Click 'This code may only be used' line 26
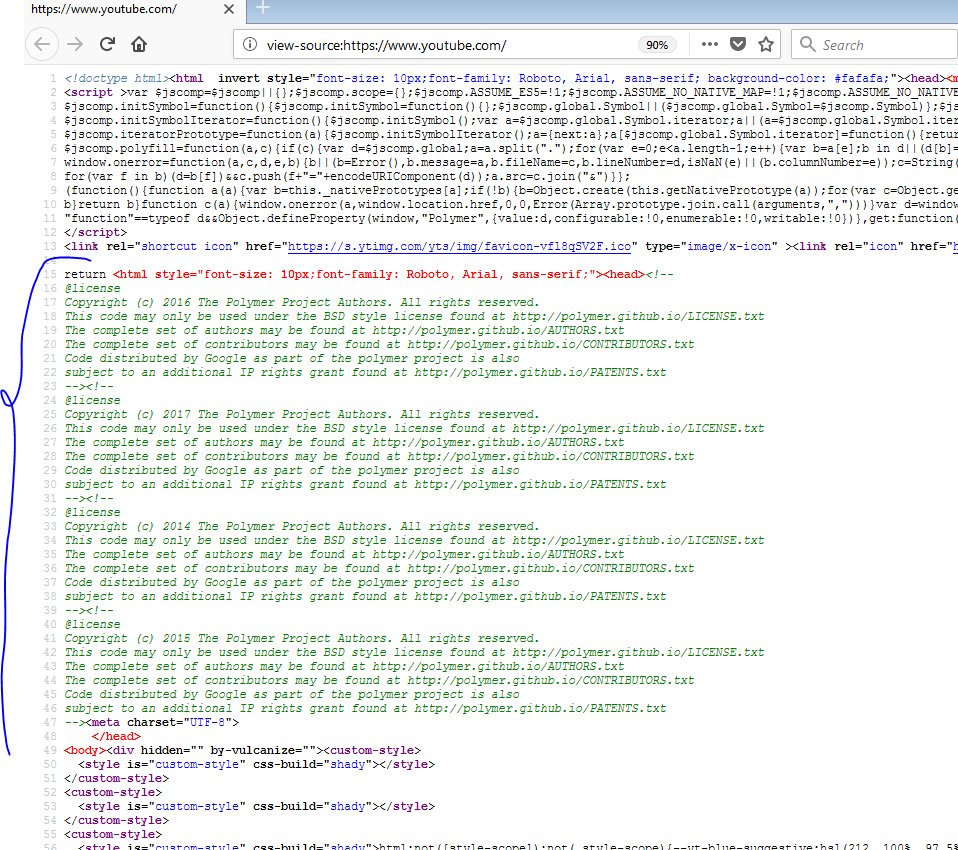Viewport: 958px width, 850px height. tap(414, 428)
